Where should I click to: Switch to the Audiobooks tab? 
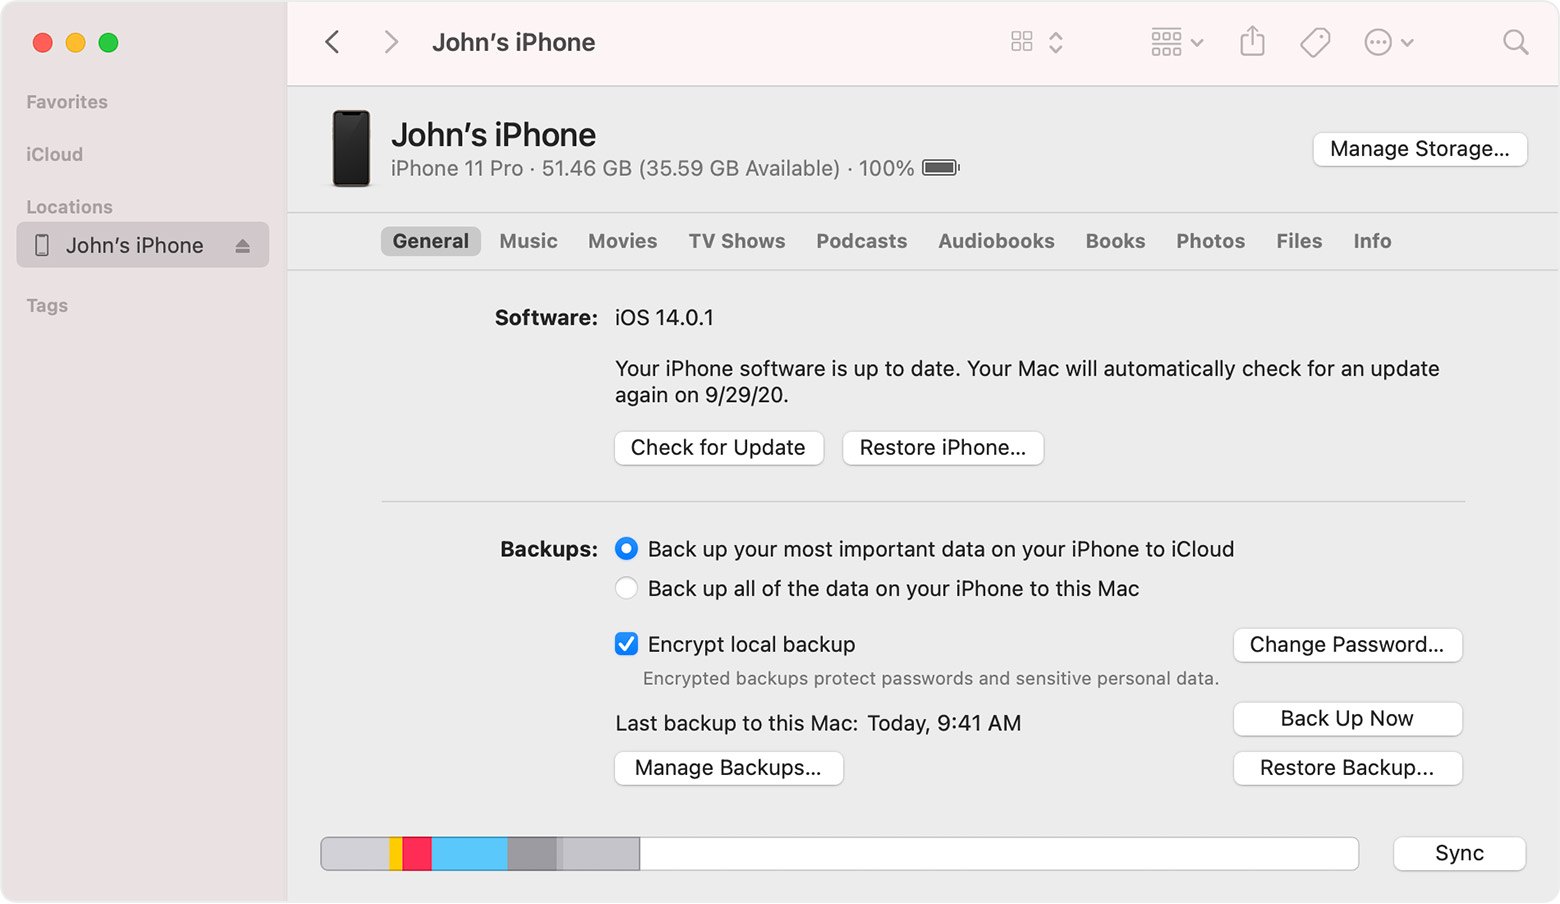[x=996, y=241]
